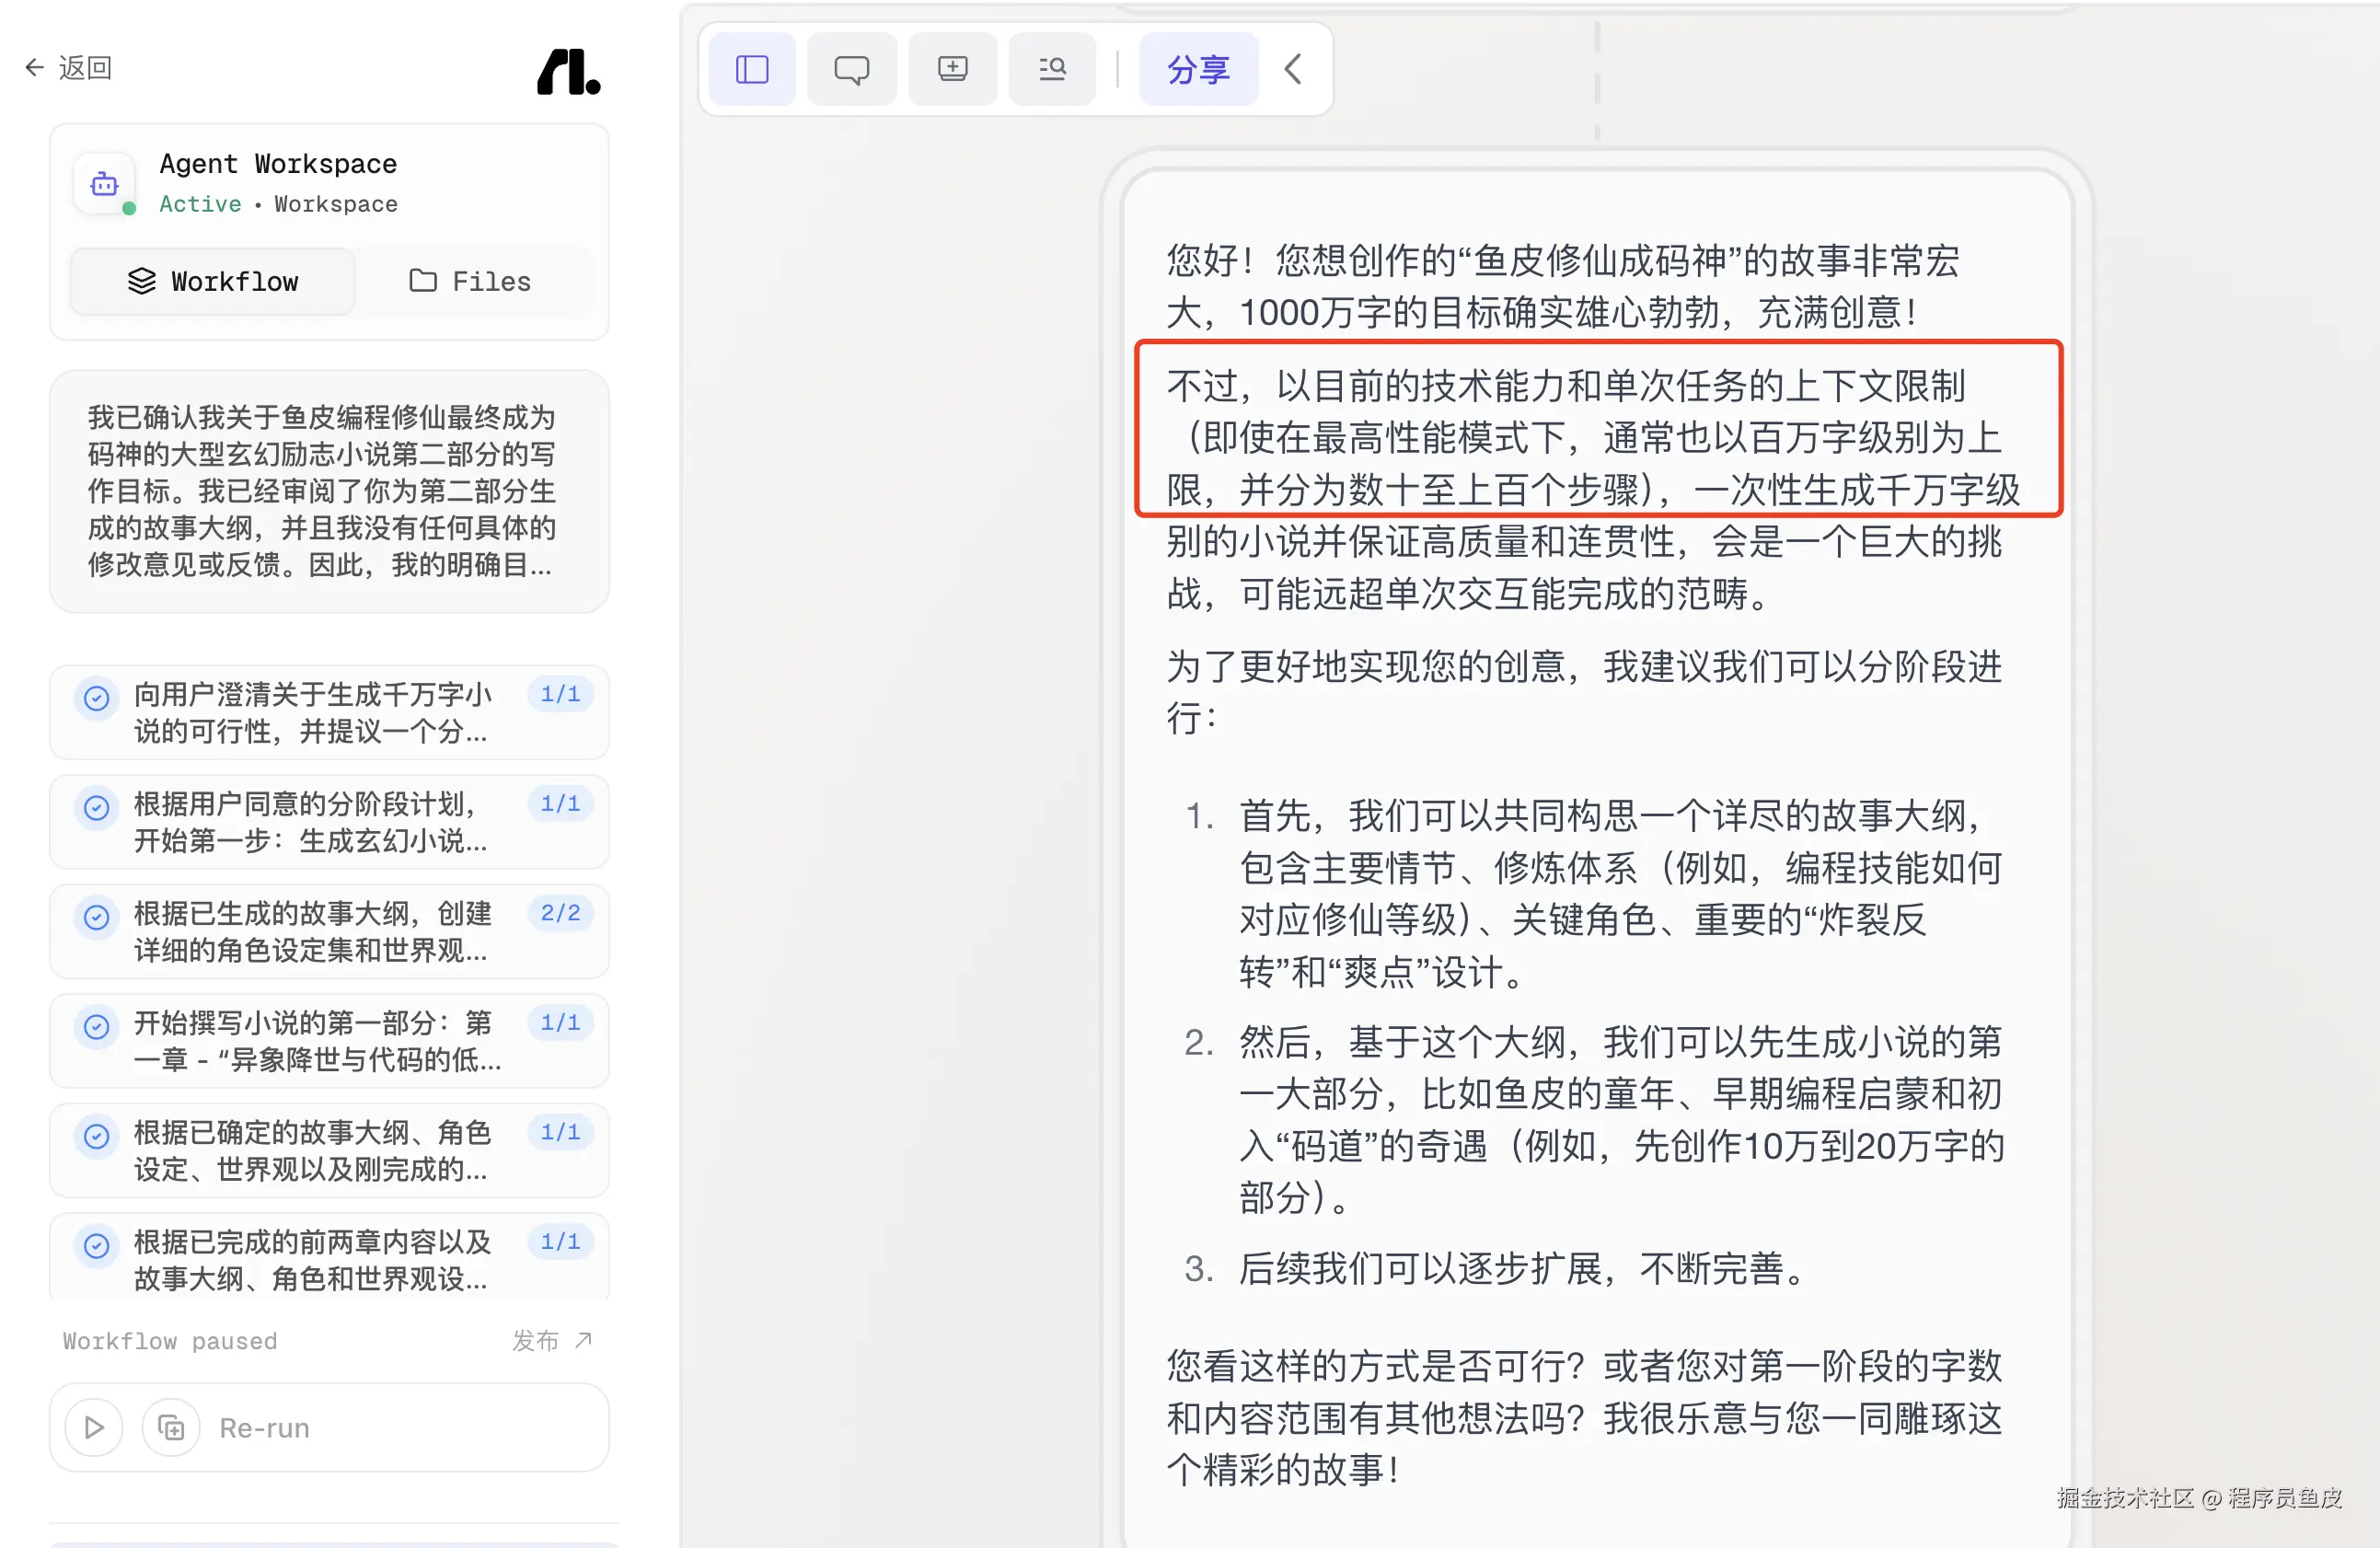Click checkmark on 开始撰写小说的第一部分 step

click(97, 1026)
